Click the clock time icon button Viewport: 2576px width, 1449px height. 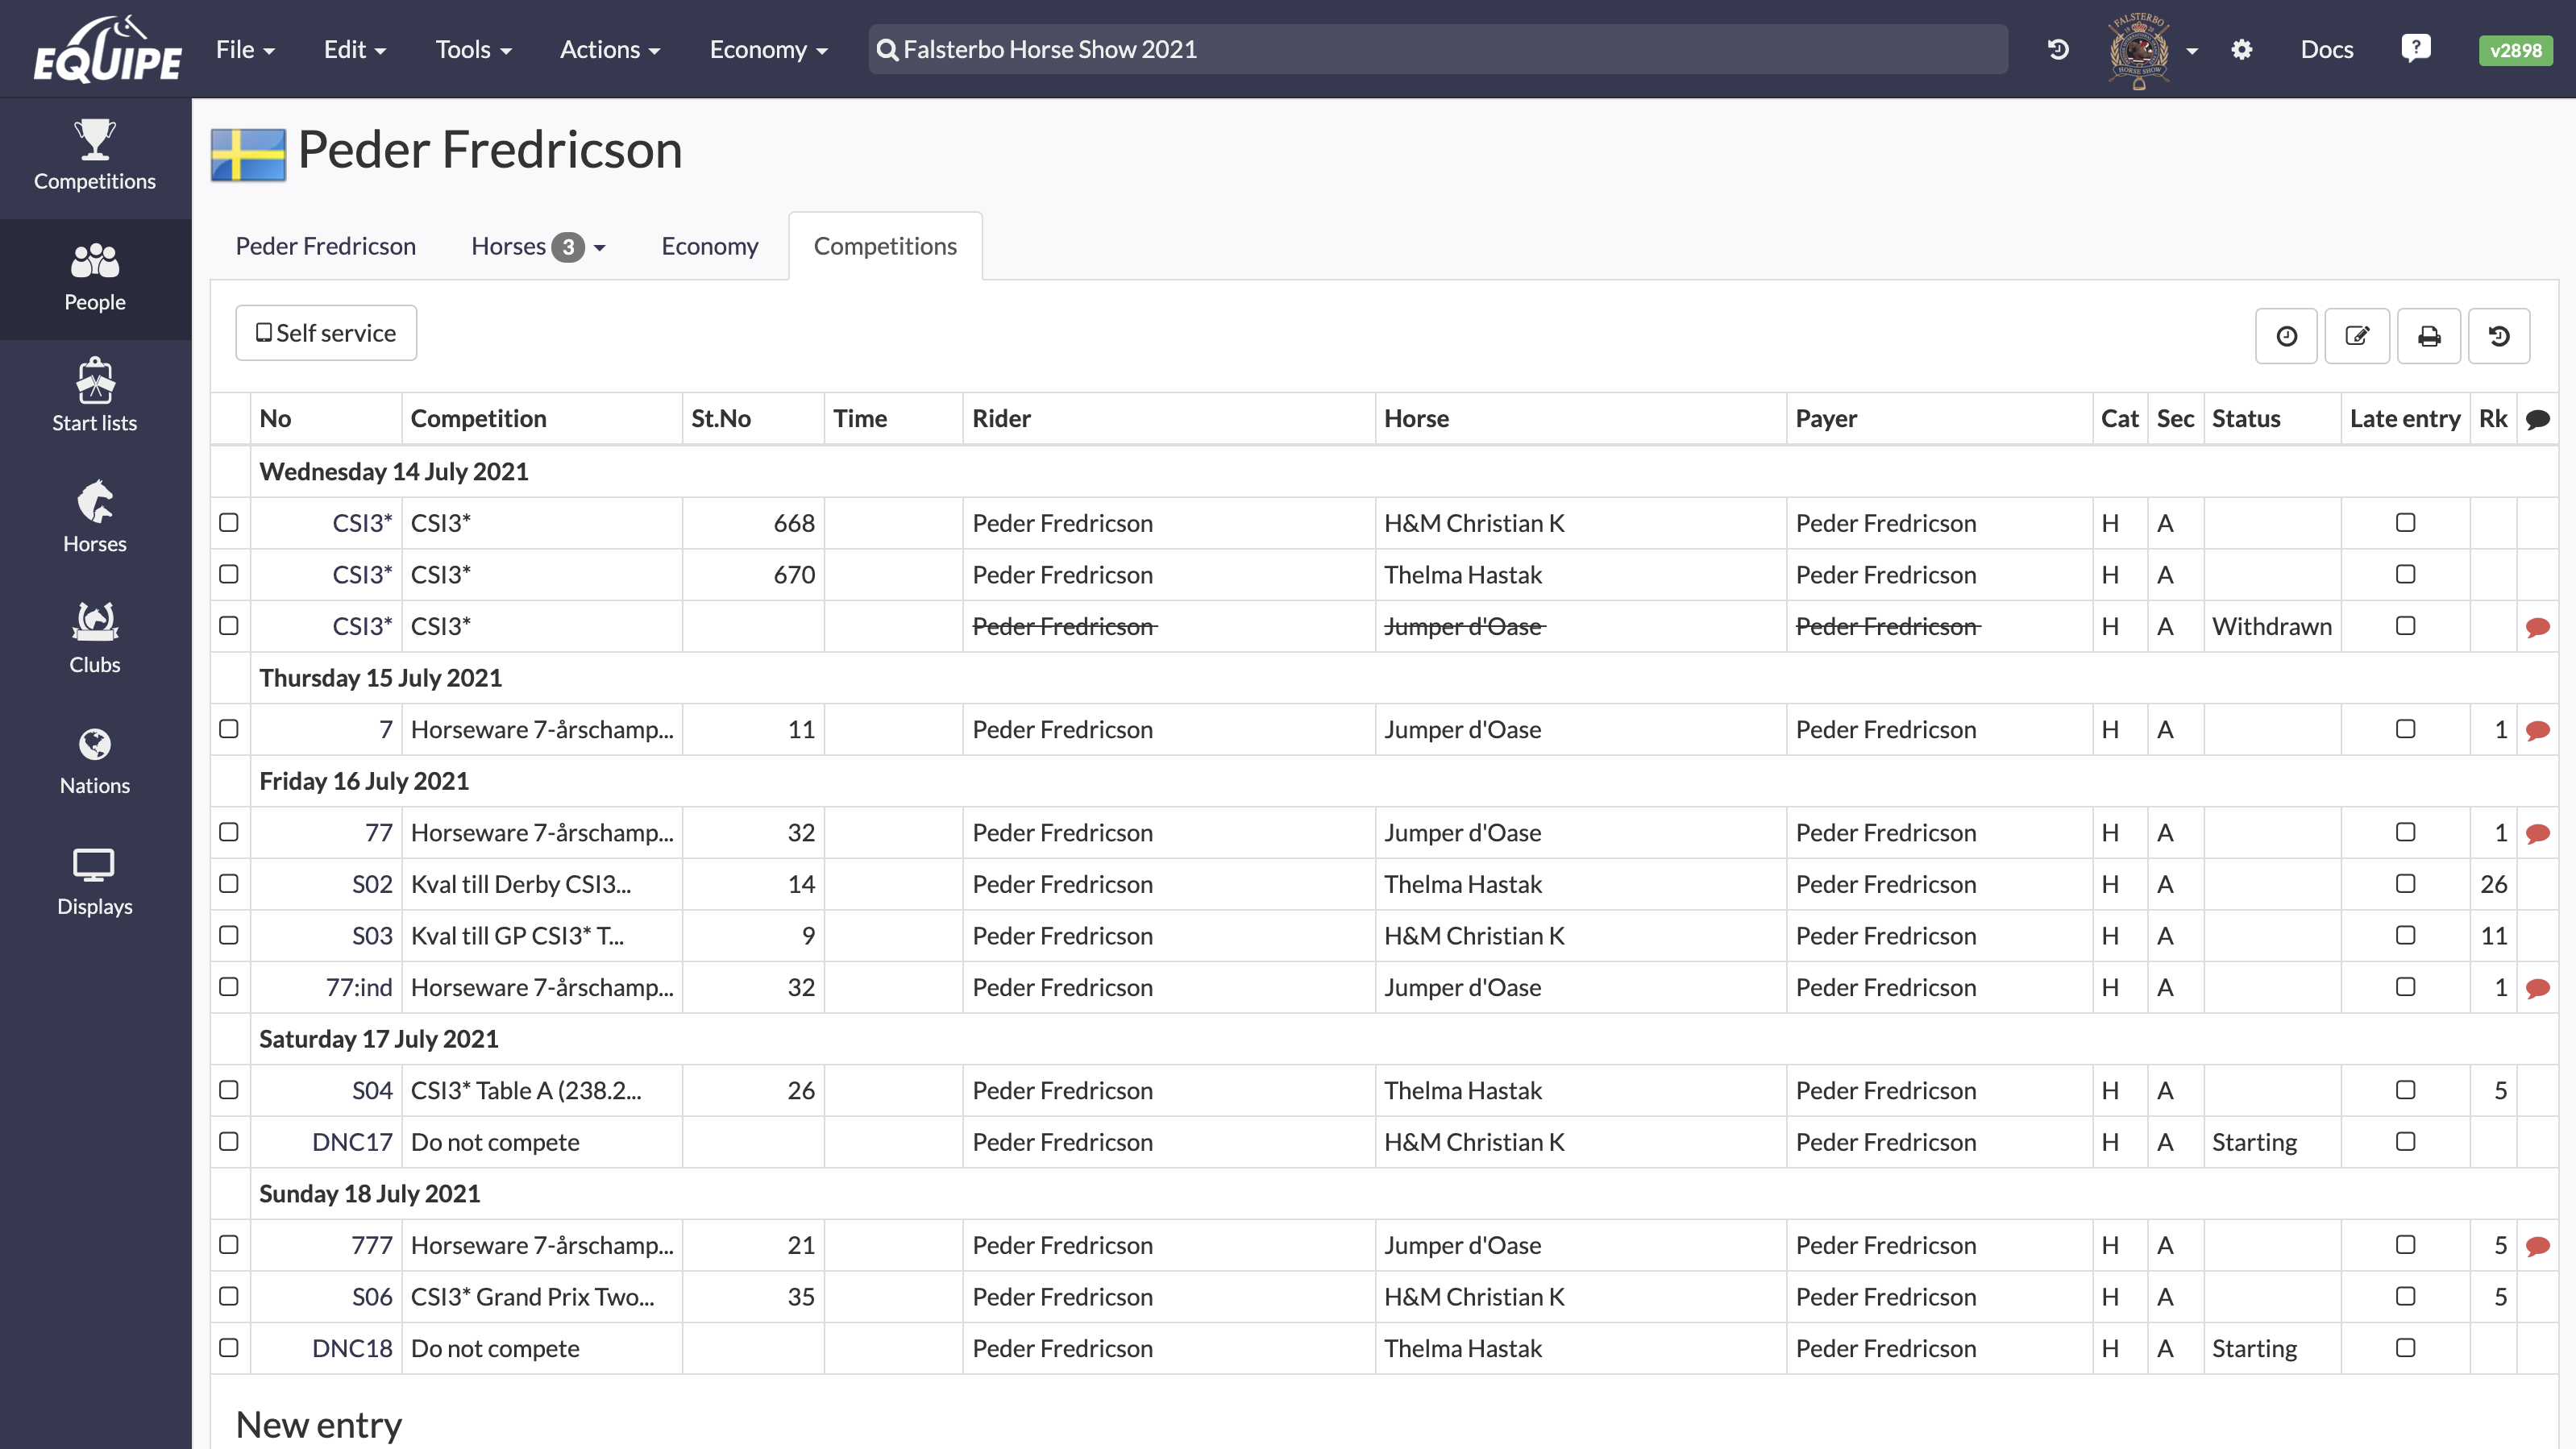click(x=2286, y=336)
